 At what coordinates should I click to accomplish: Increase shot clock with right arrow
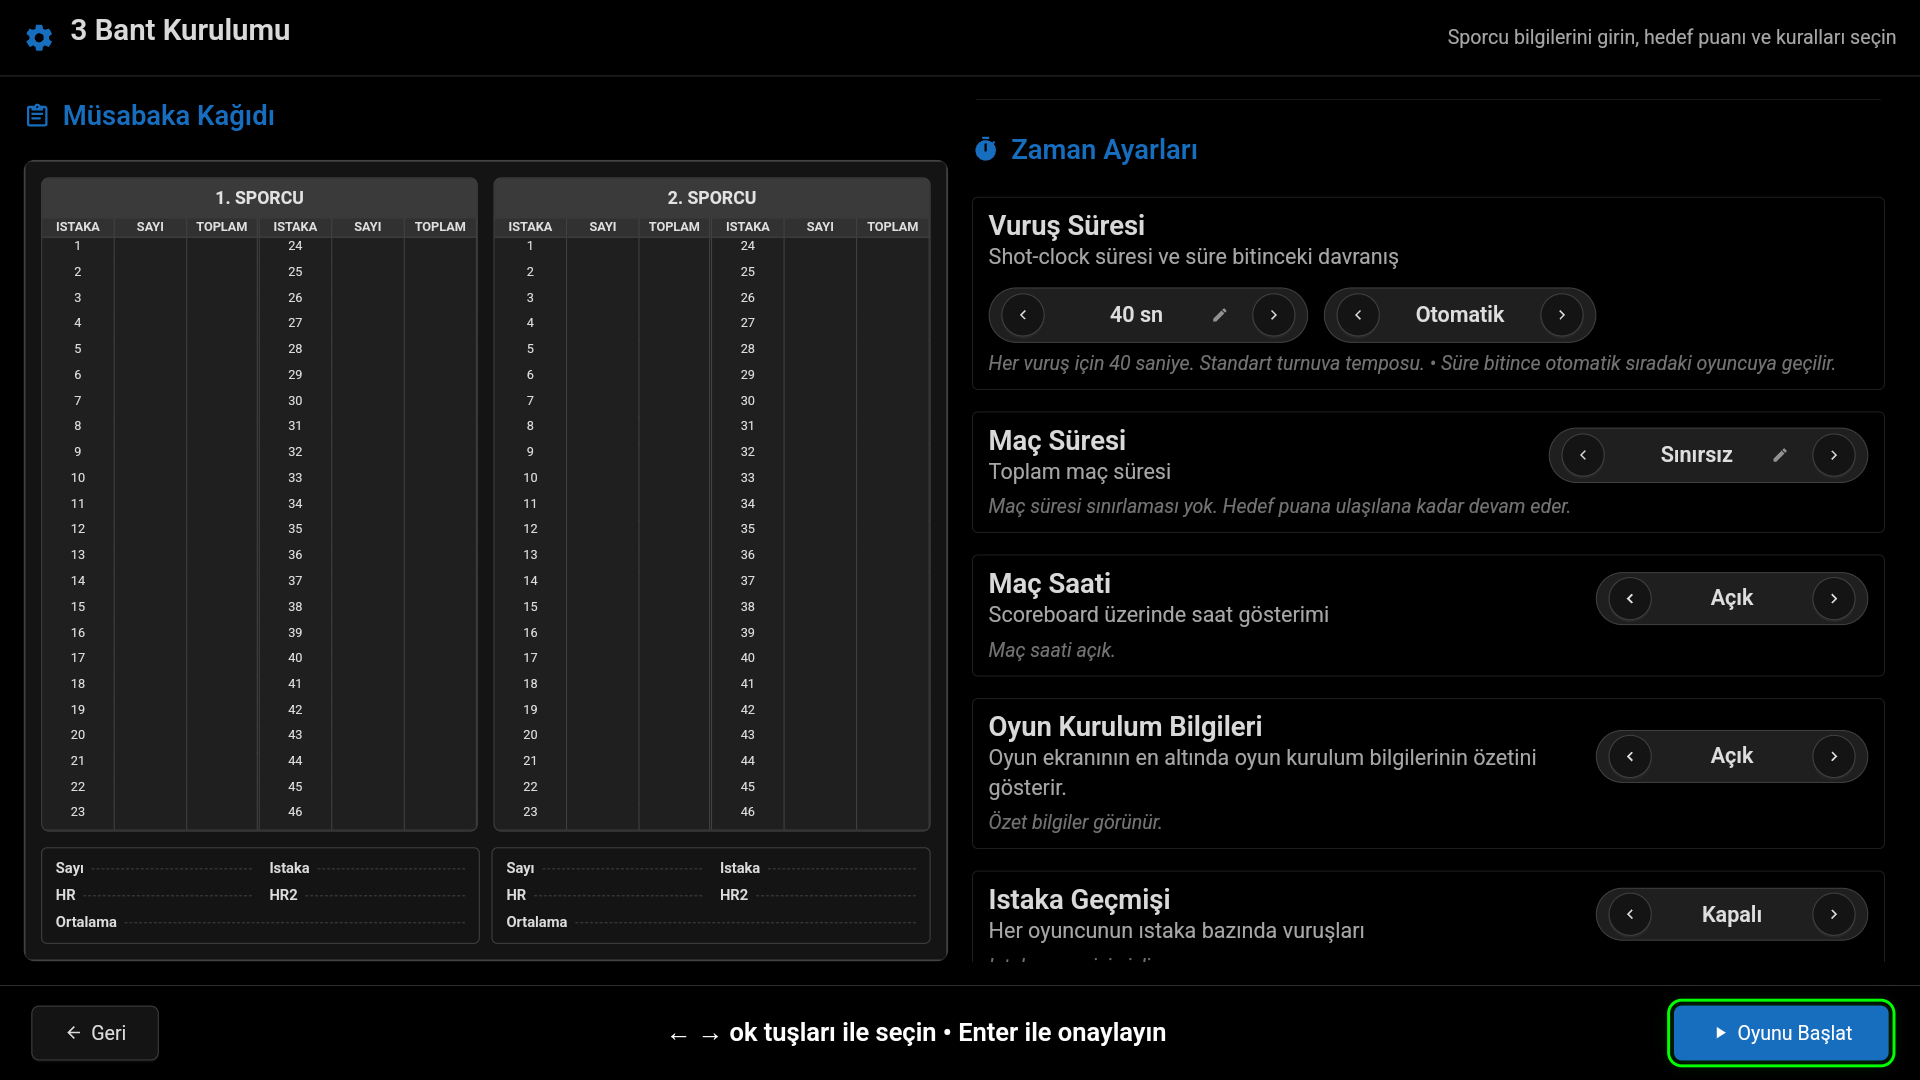pyautogui.click(x=1273, y=315)
